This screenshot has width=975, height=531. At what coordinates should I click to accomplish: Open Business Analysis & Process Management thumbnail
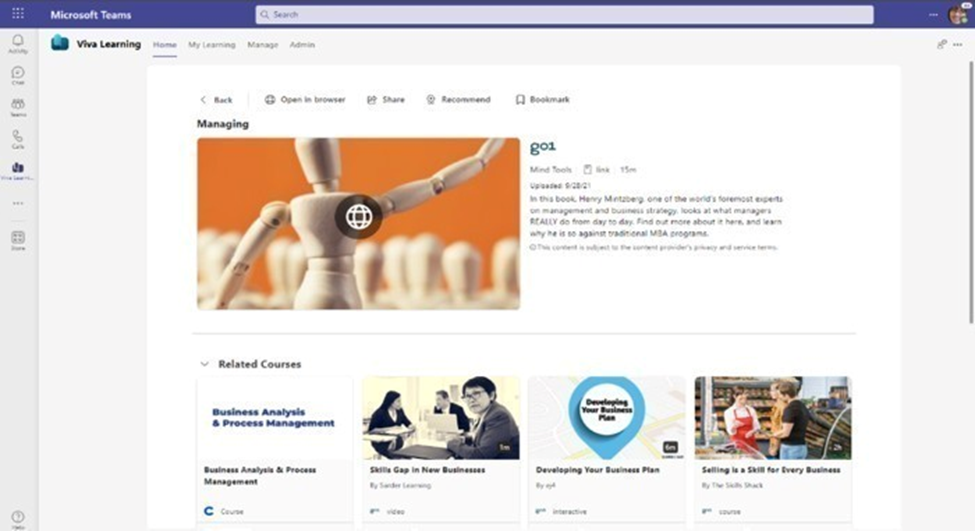click(x=274, y=418)
